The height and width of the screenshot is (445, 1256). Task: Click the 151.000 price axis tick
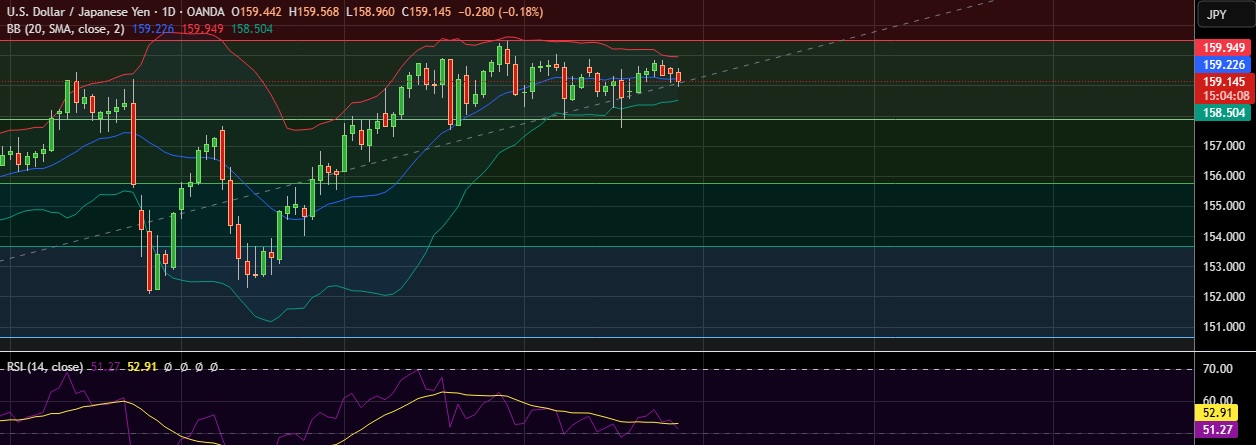pos(1224,327)
